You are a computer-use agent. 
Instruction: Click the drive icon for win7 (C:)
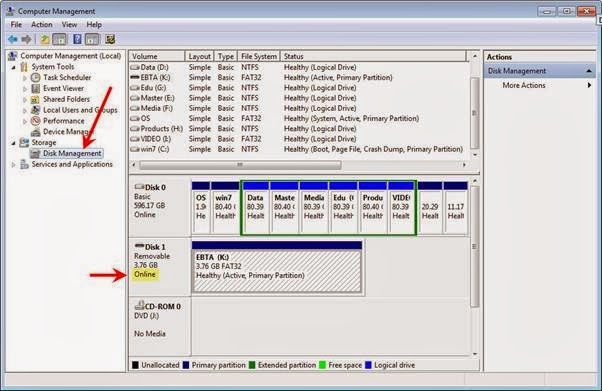(x=135, y=149)
